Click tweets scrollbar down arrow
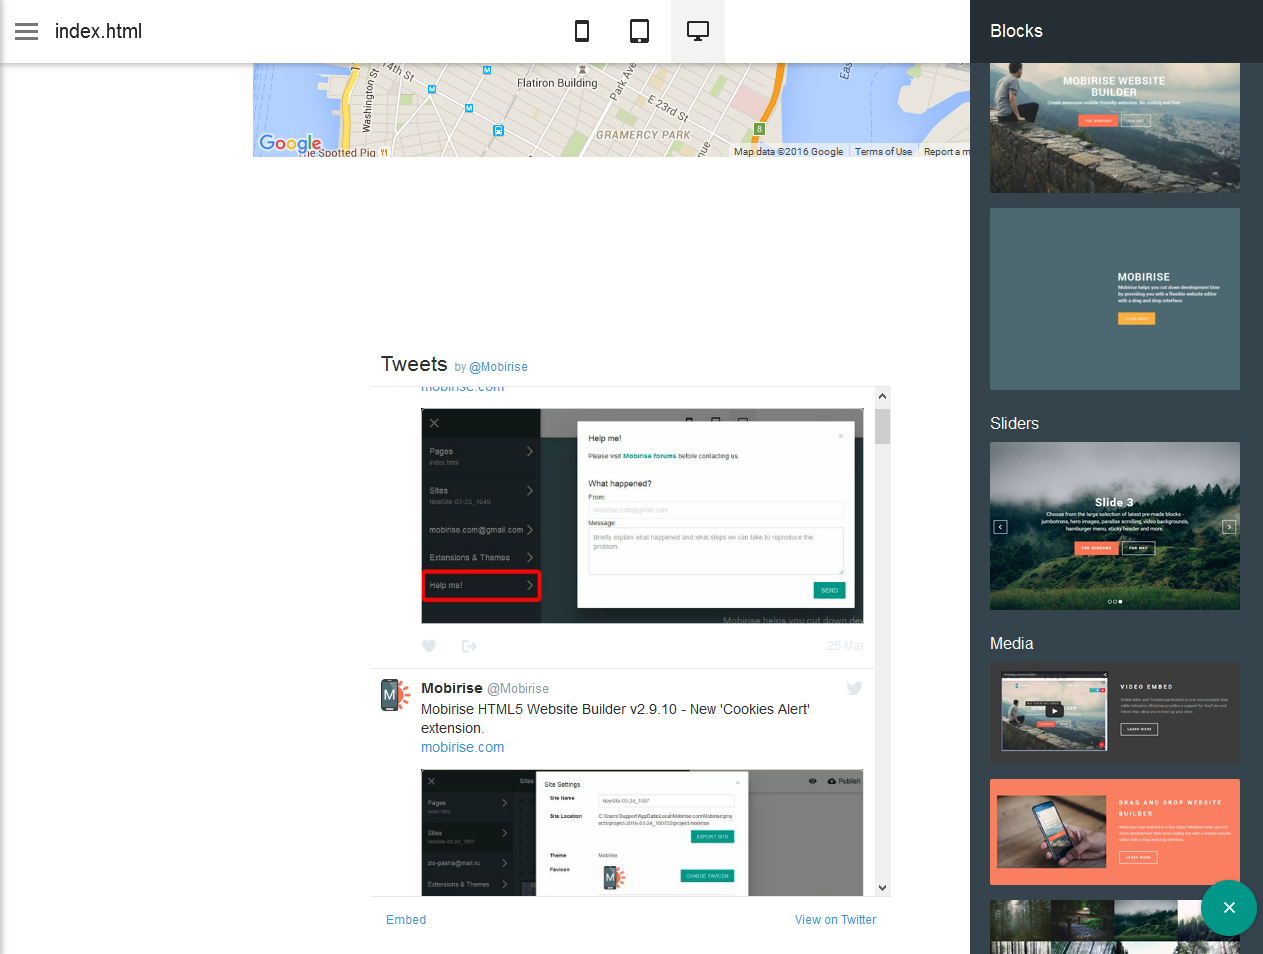The height and width of the screenshot is (954, 1263). [882, 887]
